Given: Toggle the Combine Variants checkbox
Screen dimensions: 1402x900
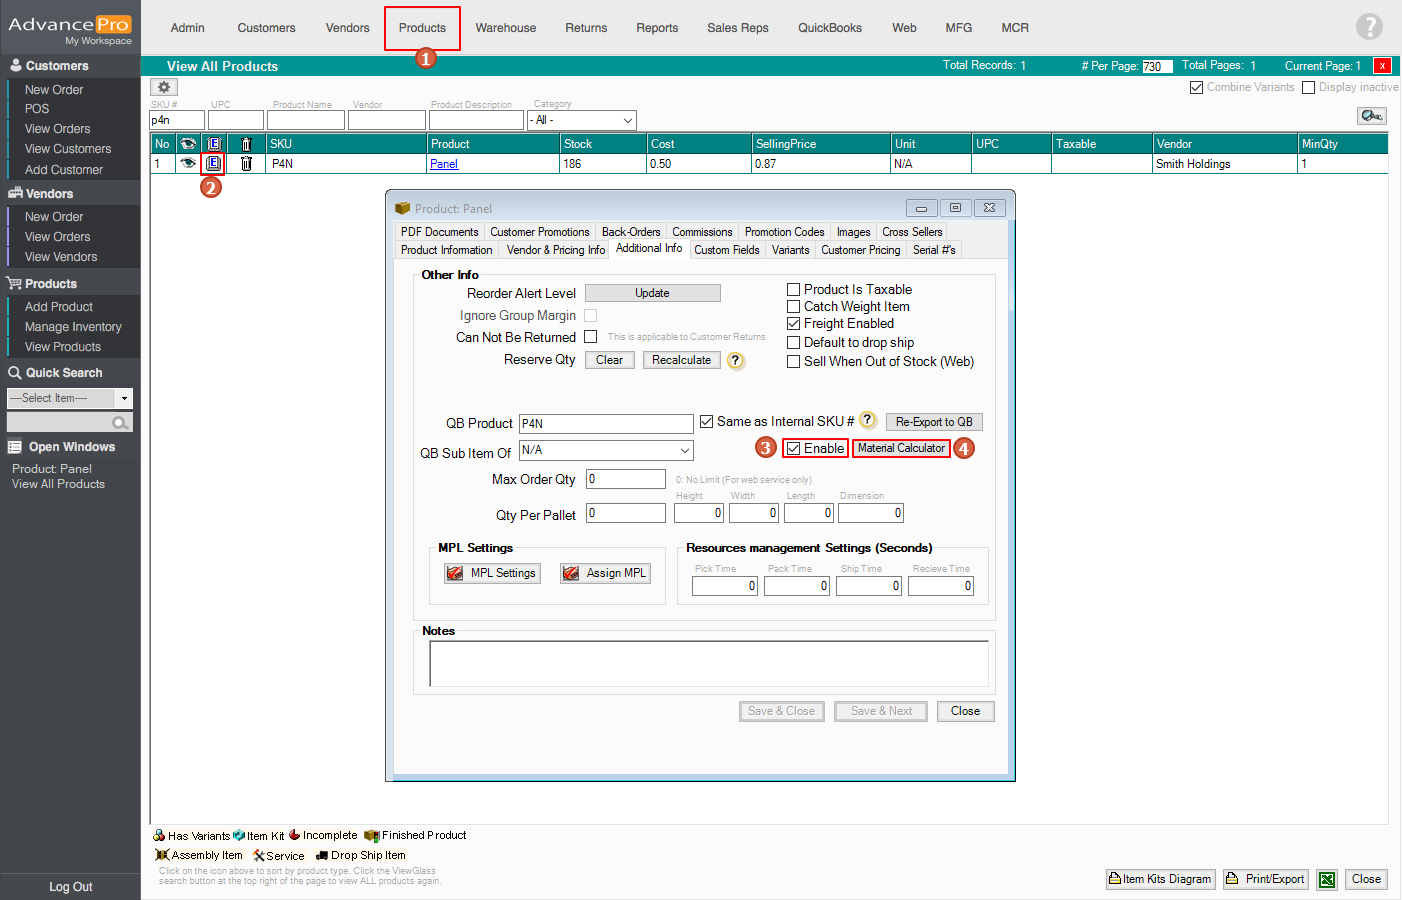Looking at the screenshot, I should point(1196,88).
